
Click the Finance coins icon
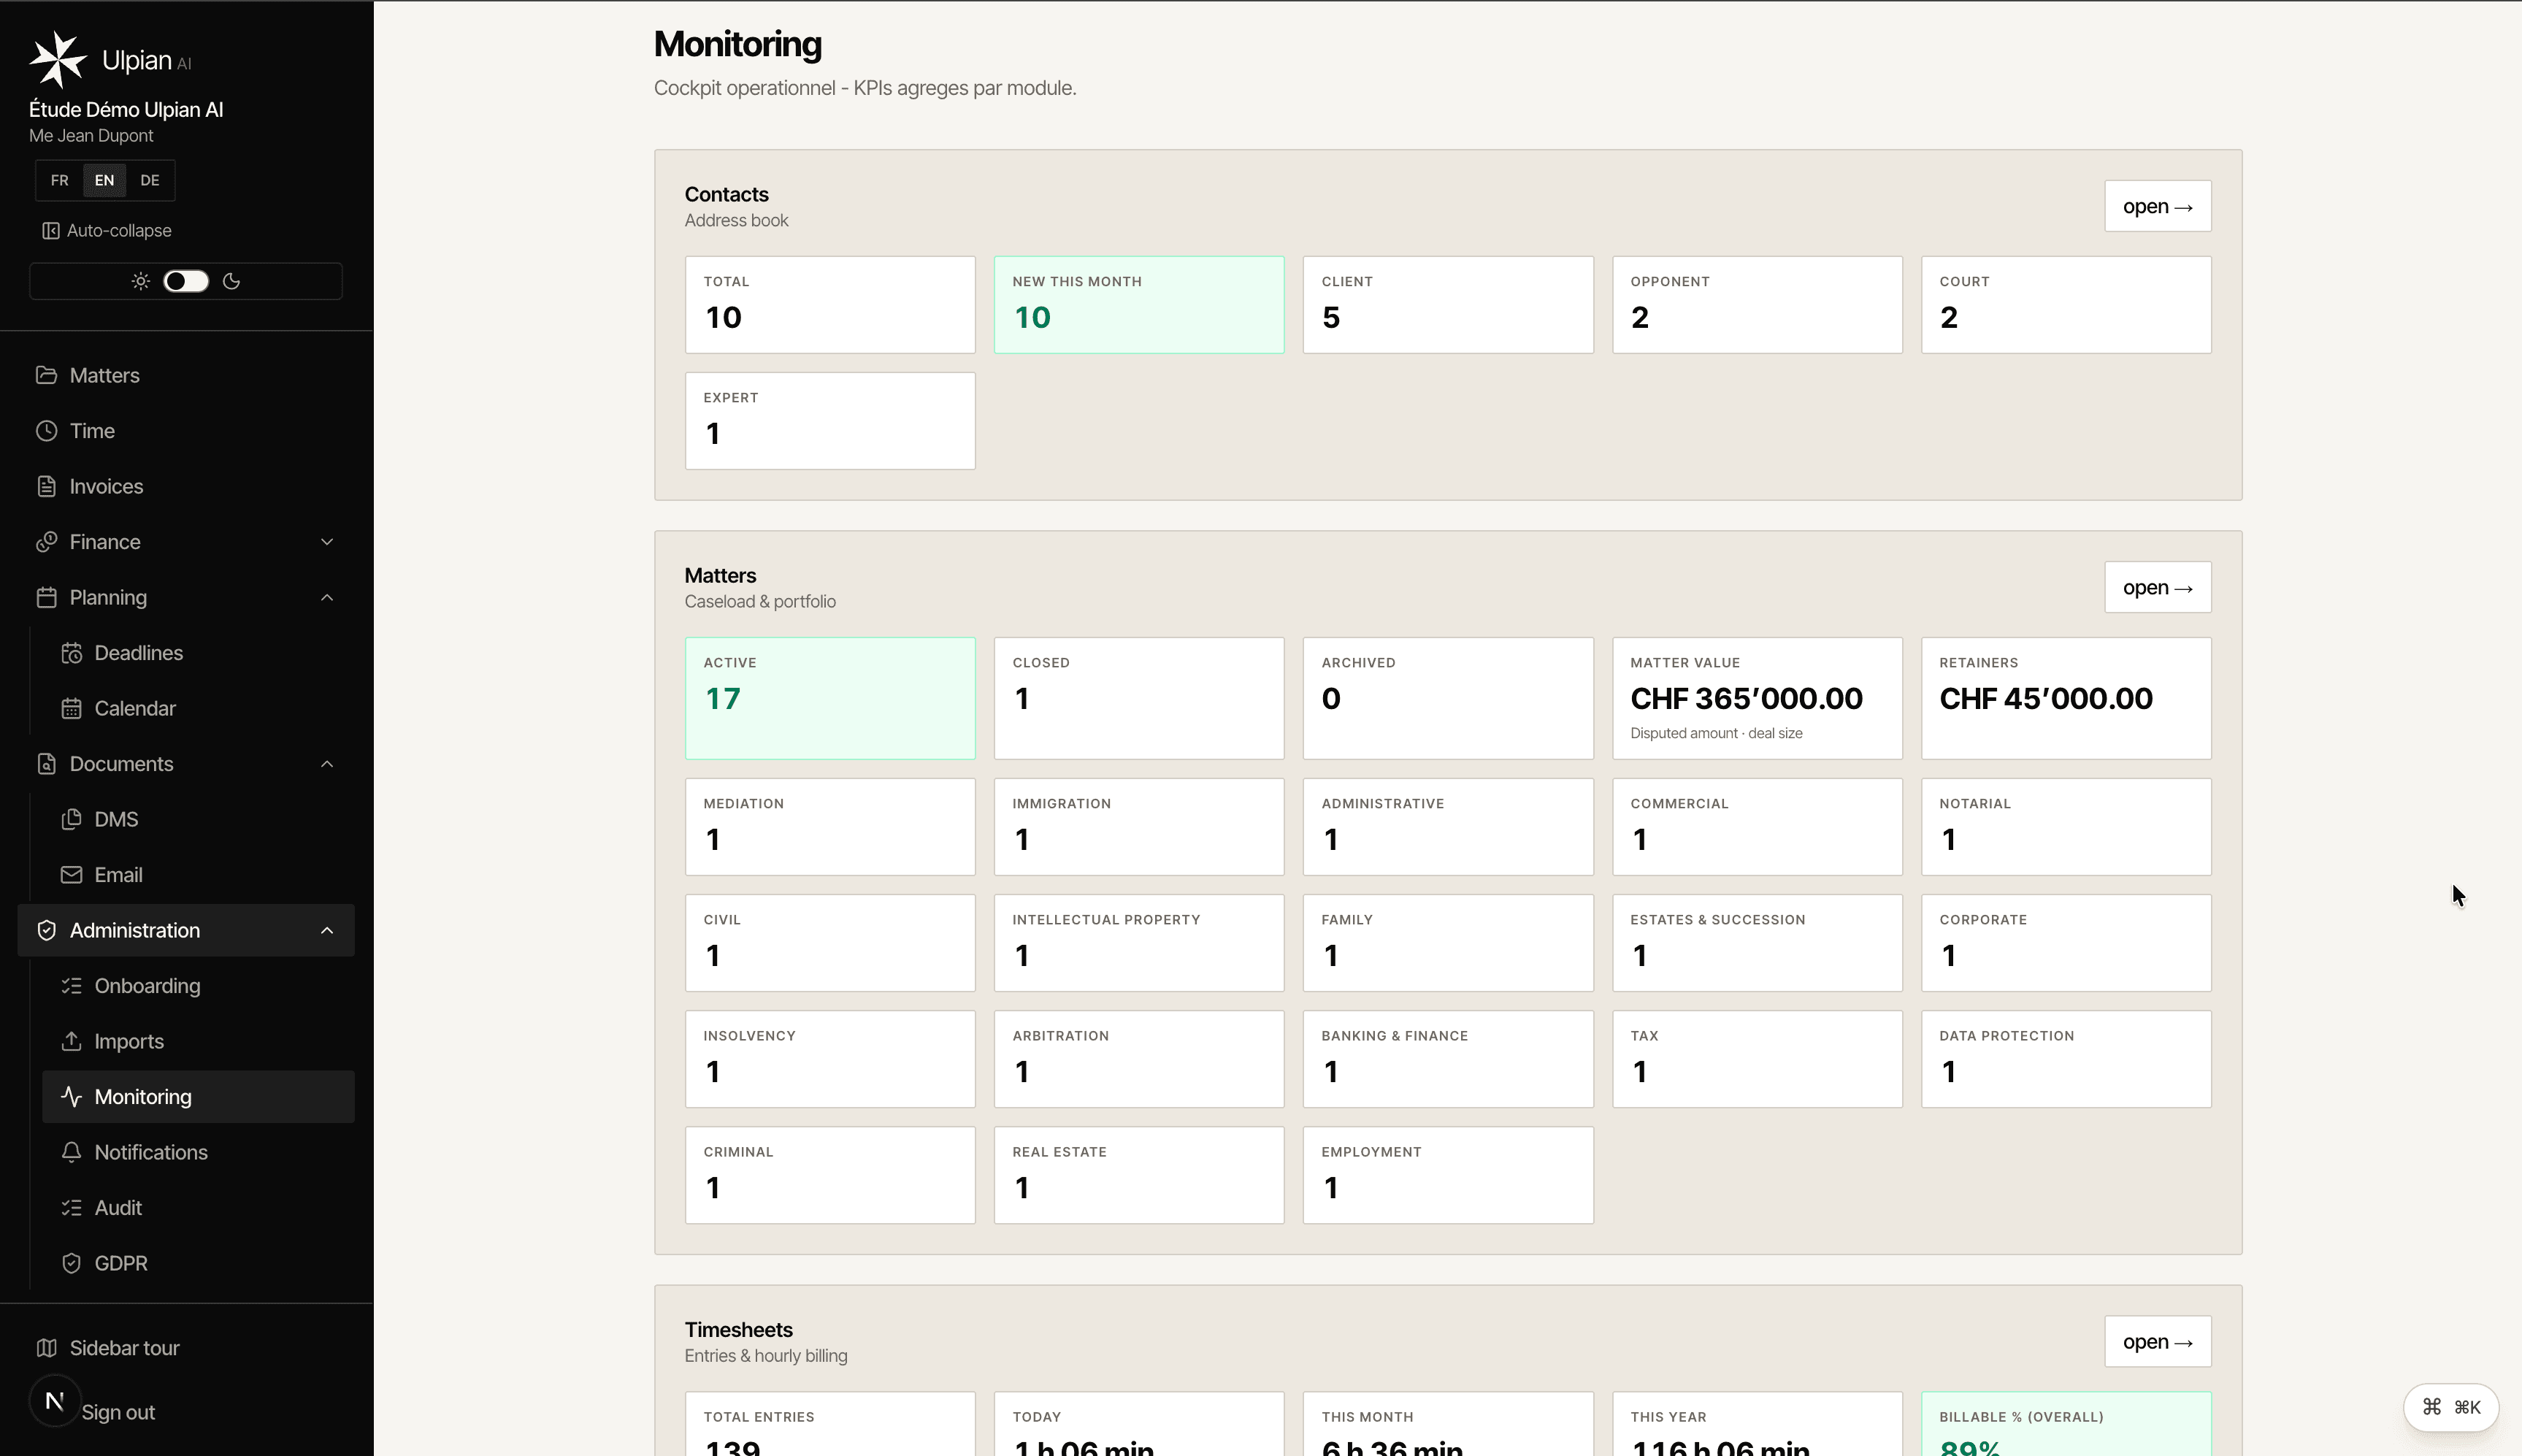pos(46,542)
